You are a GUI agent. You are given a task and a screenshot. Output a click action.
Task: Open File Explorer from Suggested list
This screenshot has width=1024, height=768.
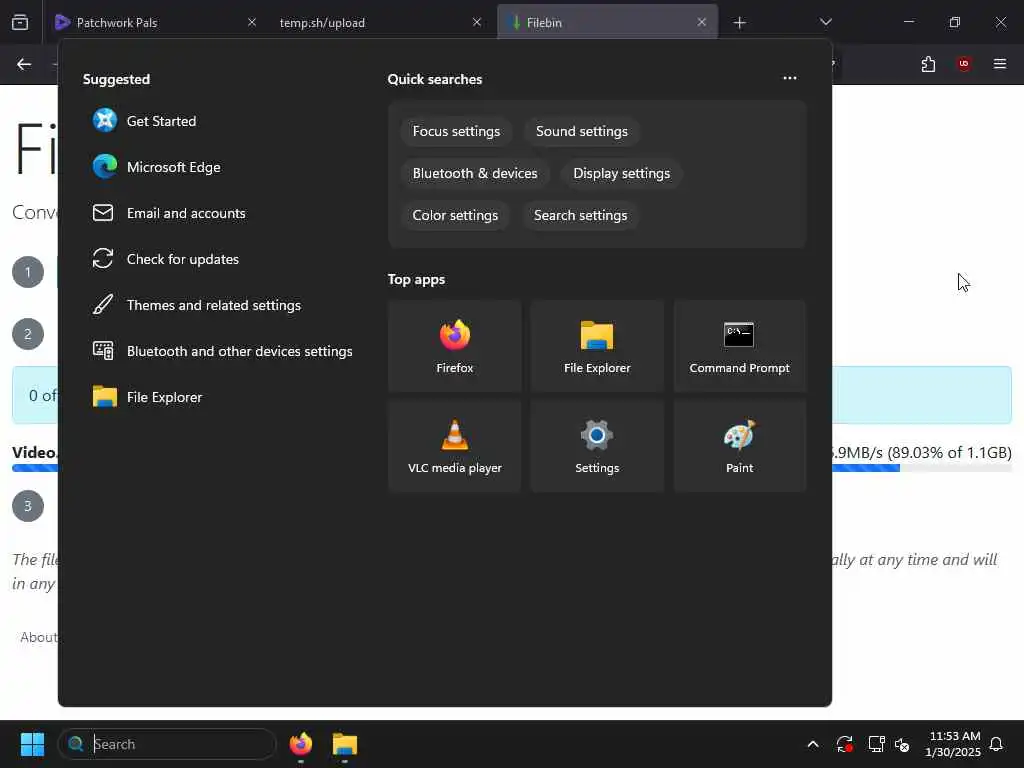(x=148, y=397)
